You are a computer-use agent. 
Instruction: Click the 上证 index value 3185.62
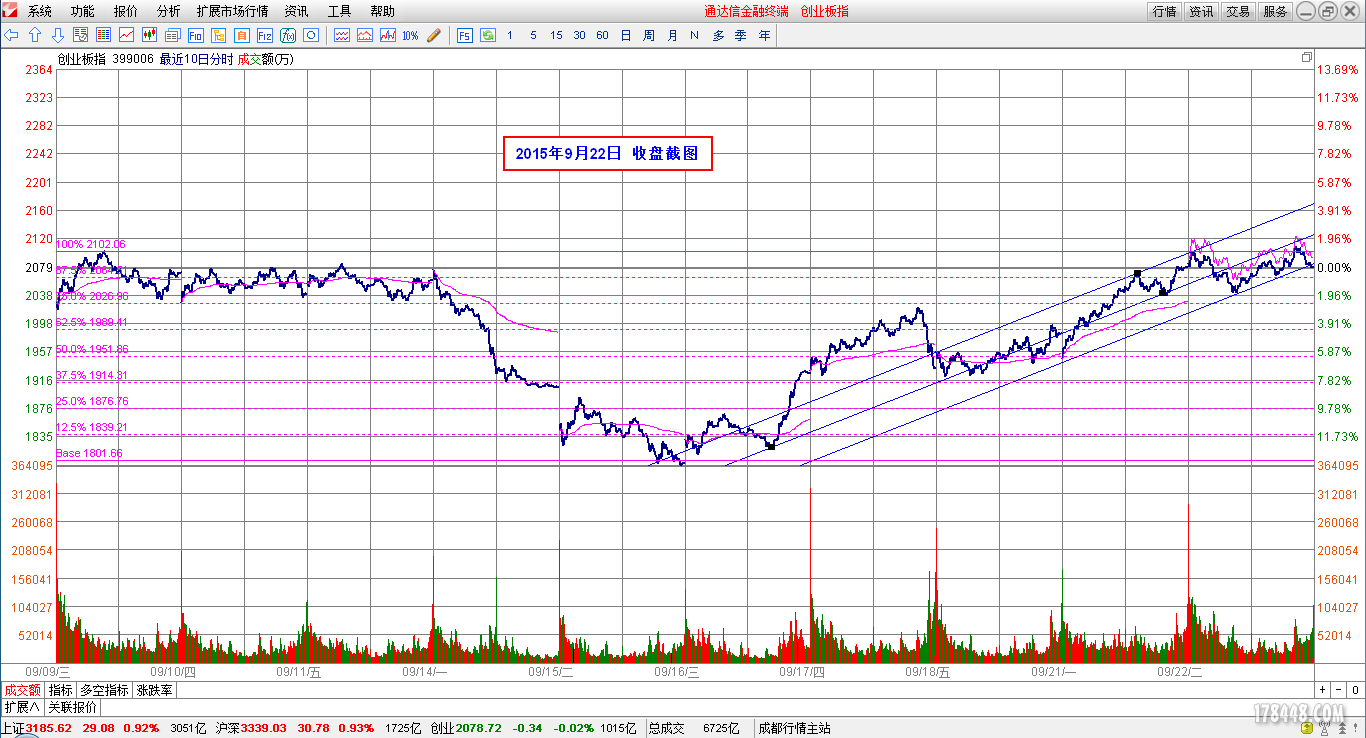(49, 728)
